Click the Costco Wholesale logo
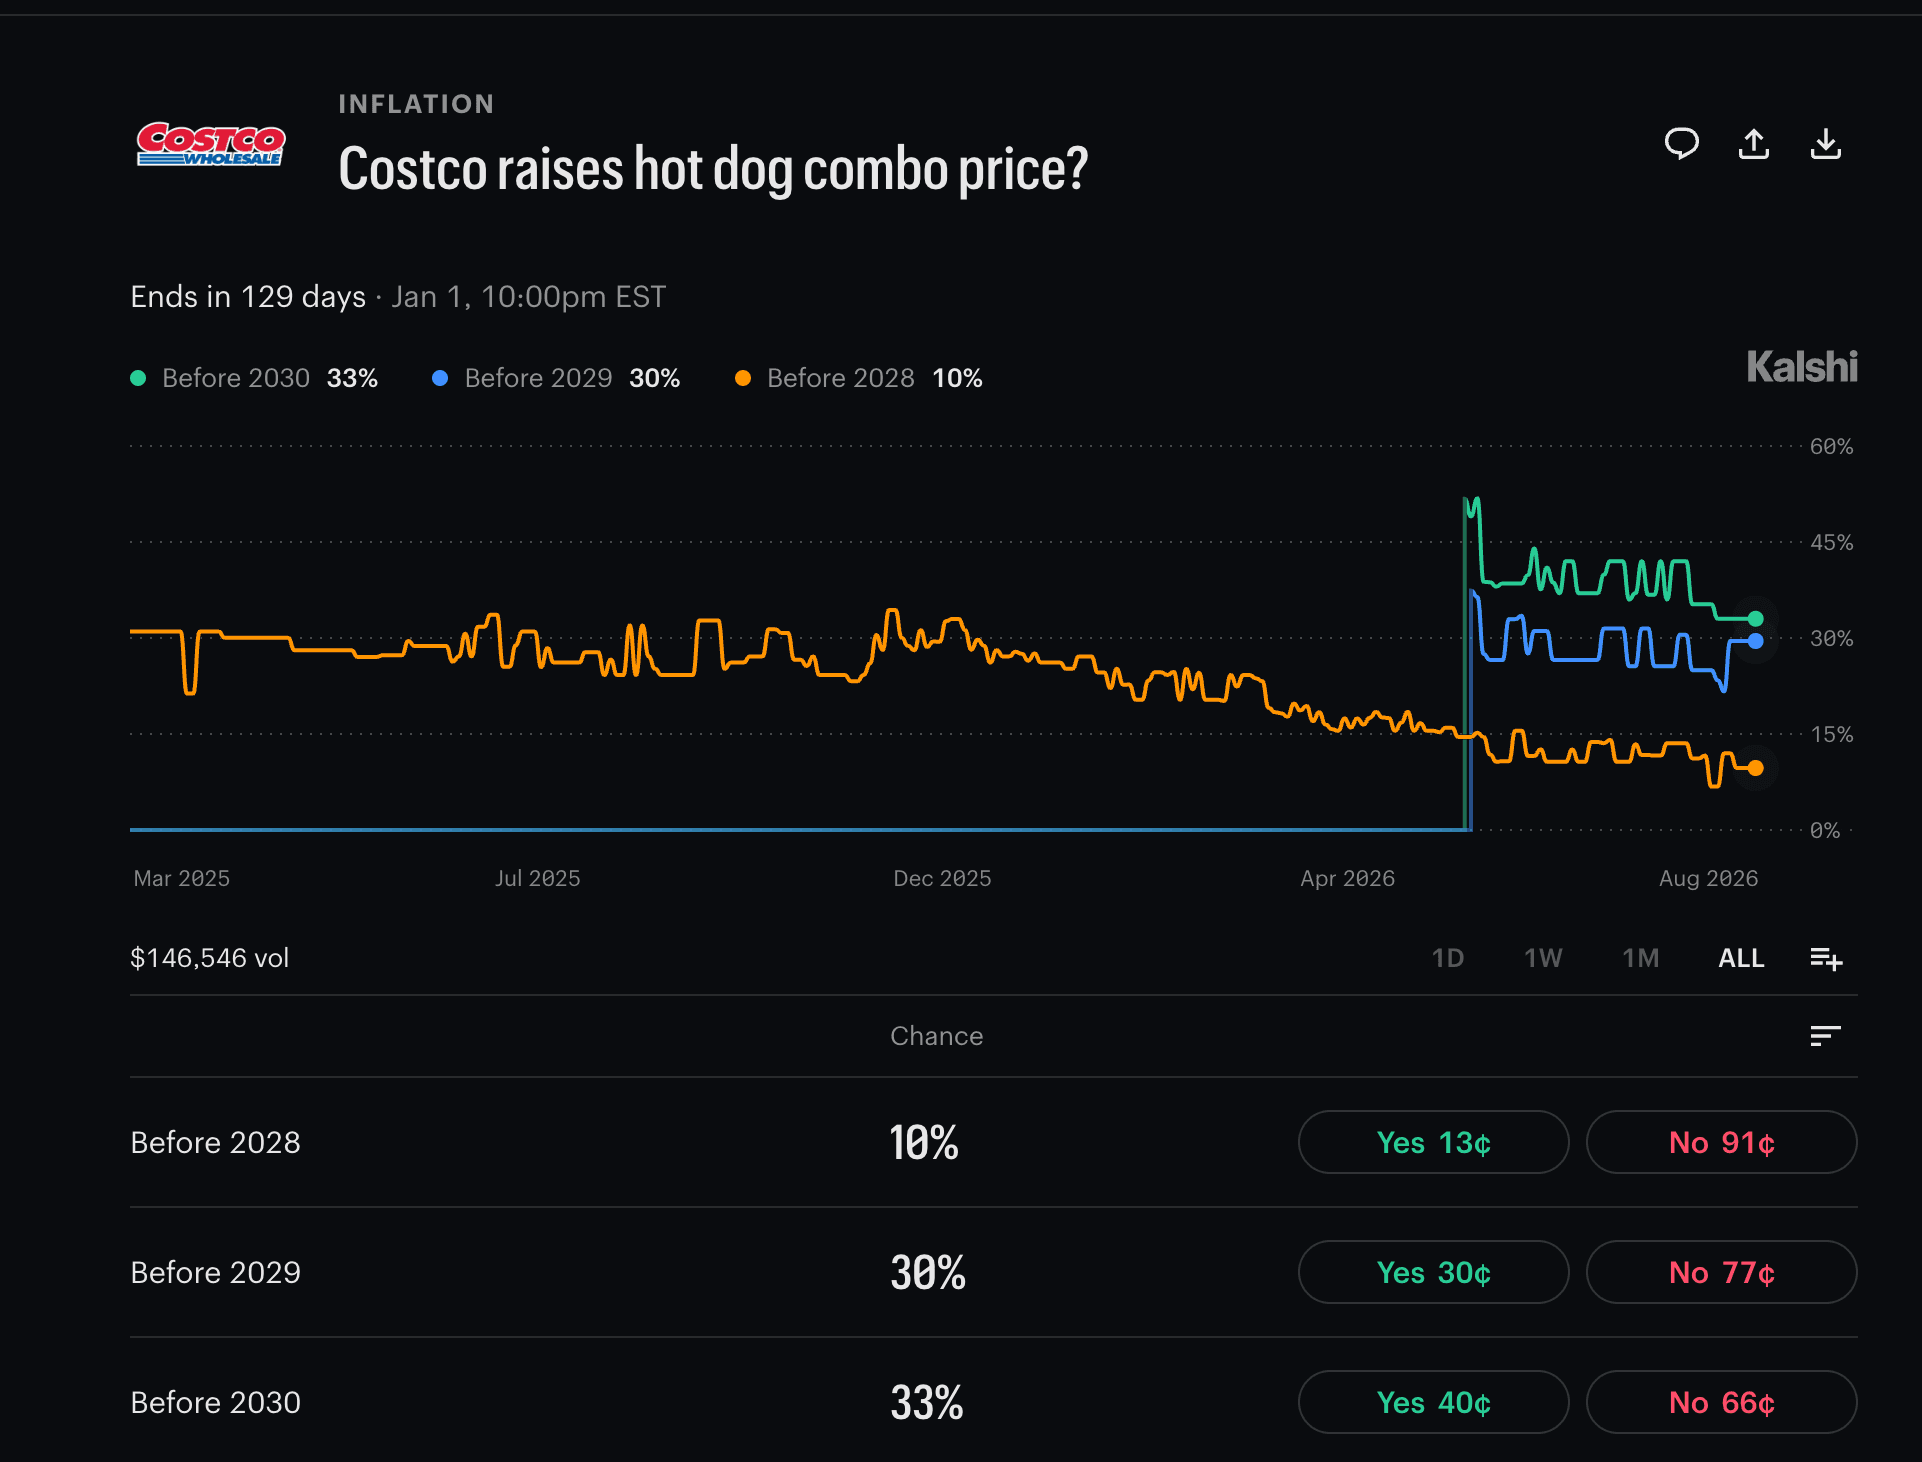Screen dimensions: 1922x1462 click(x=211, y=144)
